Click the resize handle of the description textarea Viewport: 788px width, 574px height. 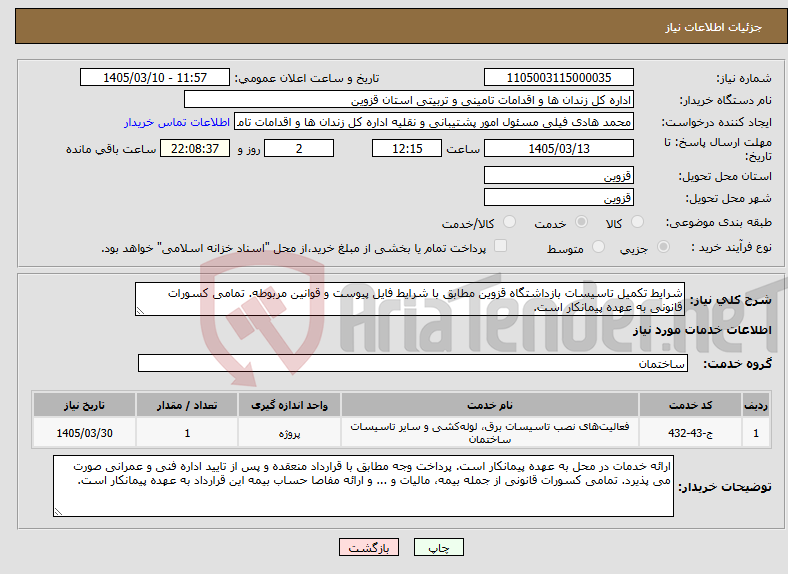click(140, 311)
